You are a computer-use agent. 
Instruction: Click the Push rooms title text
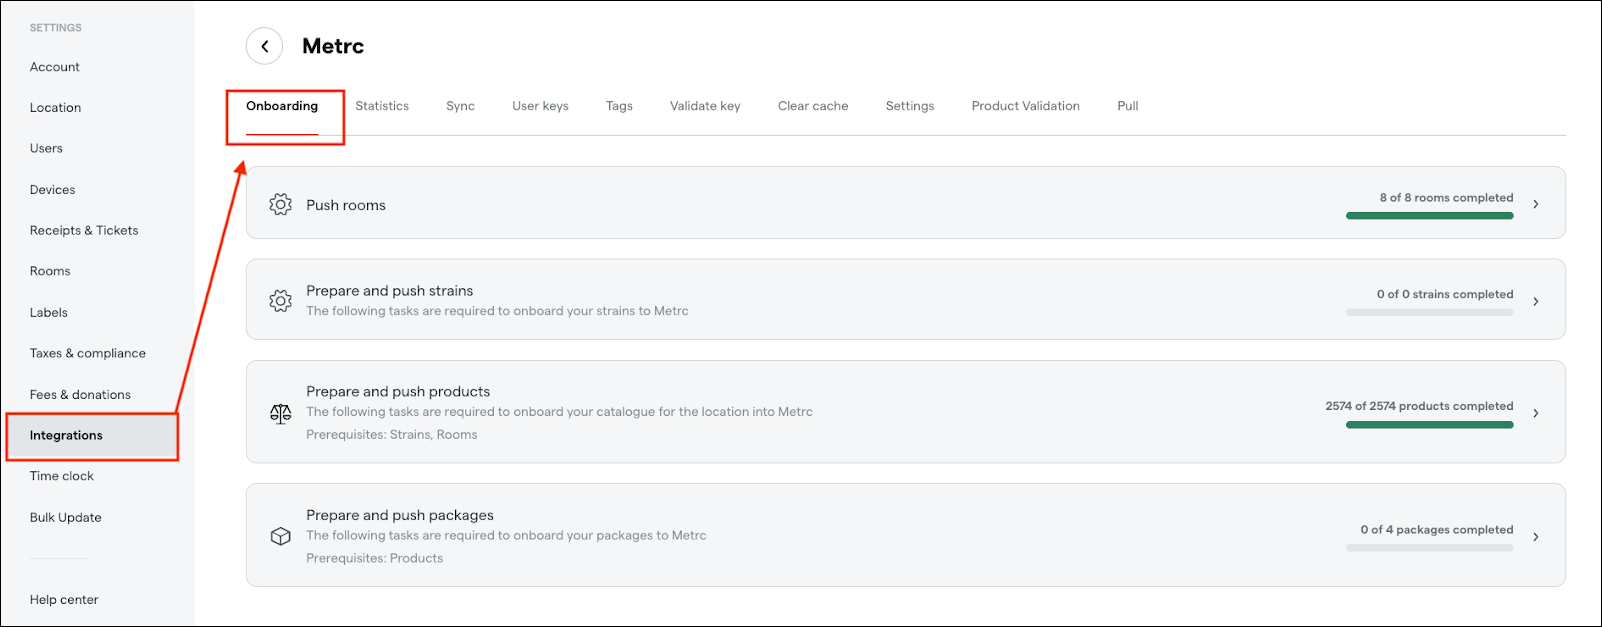tap(346, 205)
